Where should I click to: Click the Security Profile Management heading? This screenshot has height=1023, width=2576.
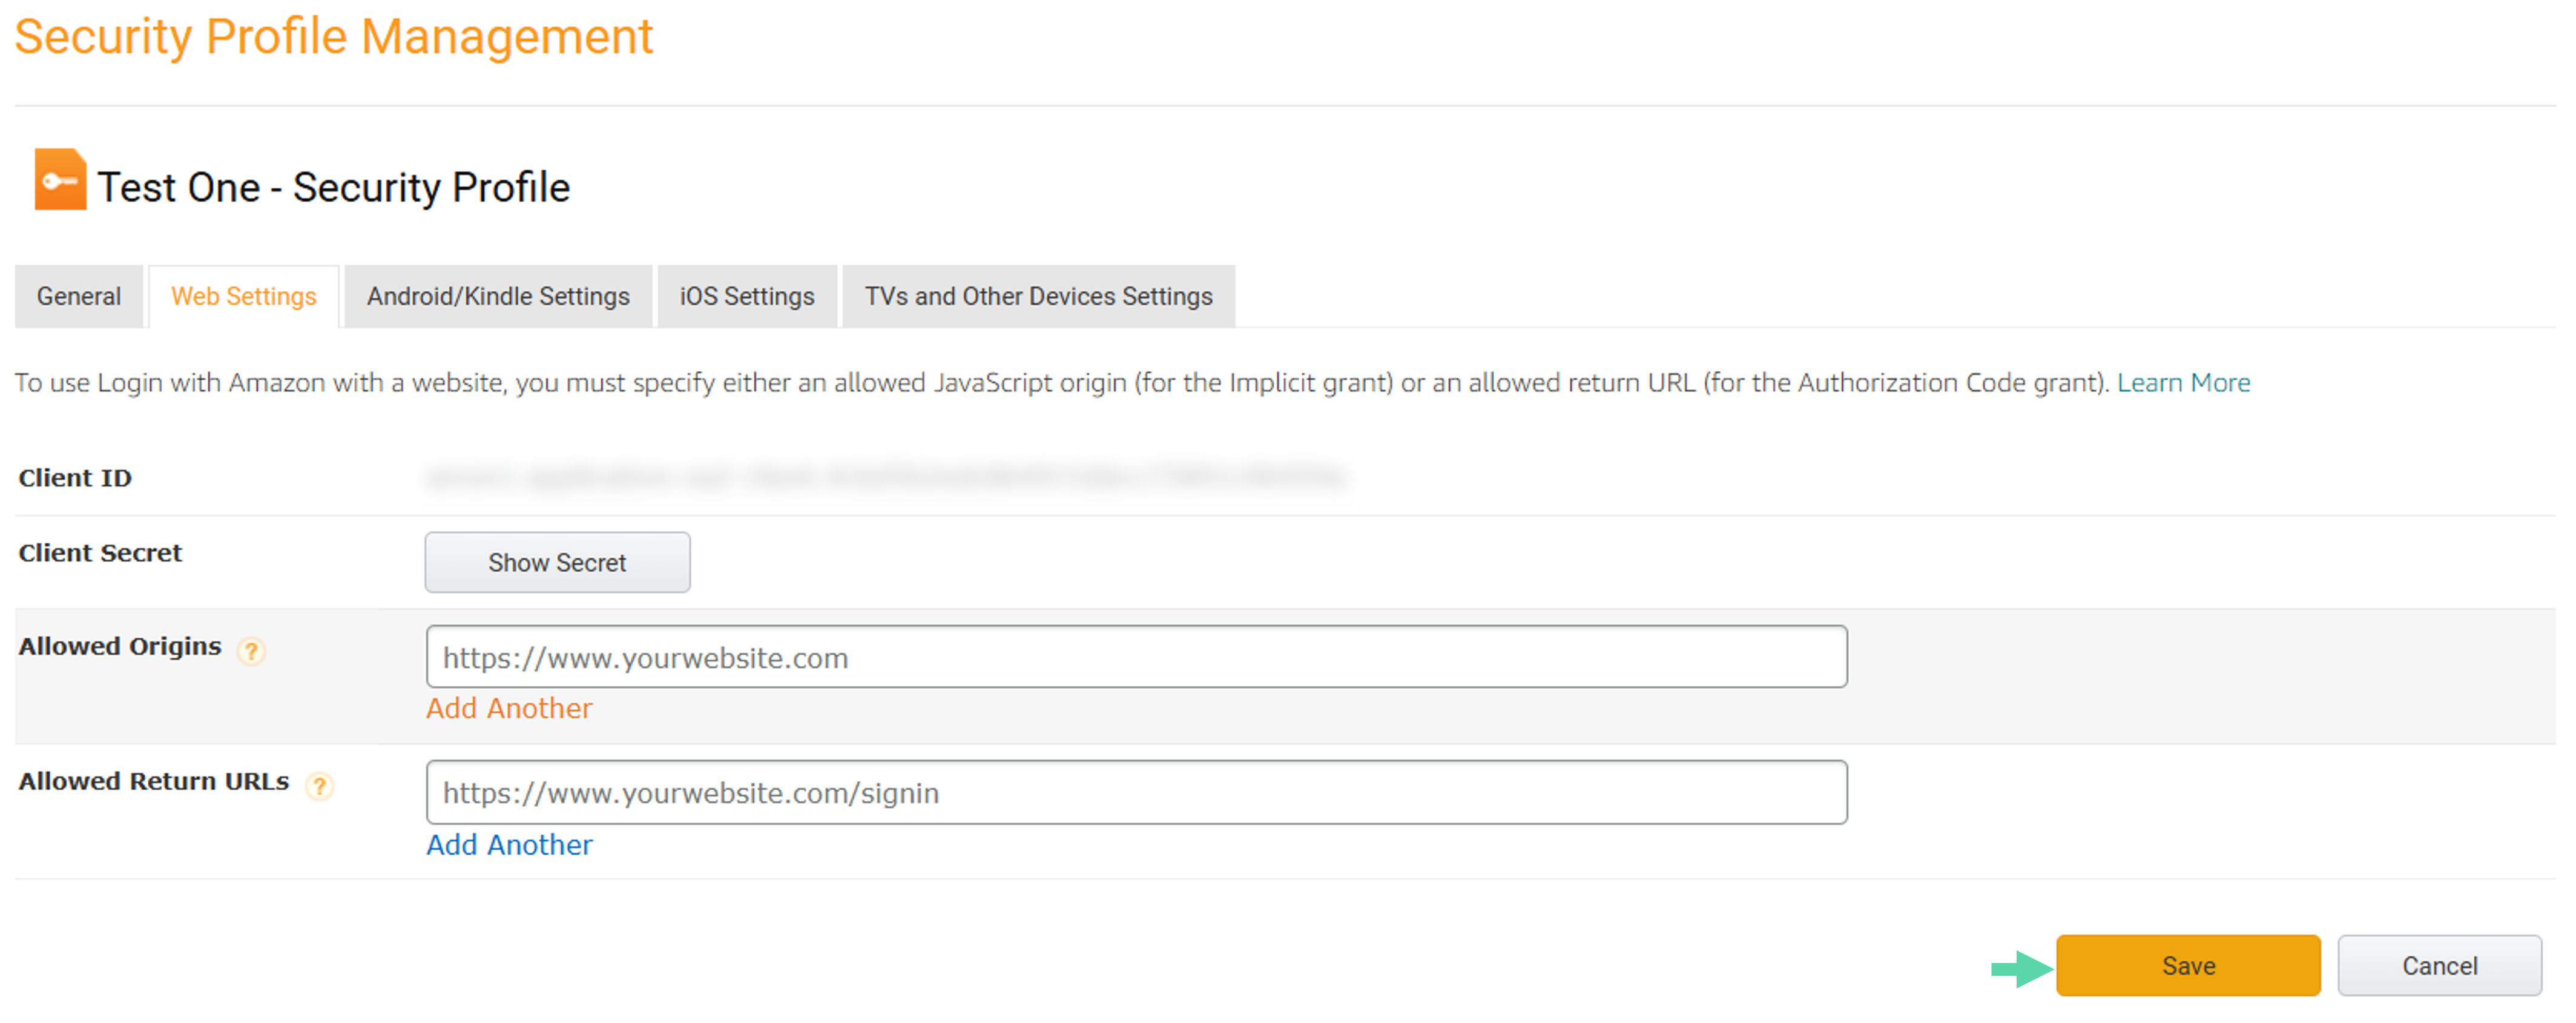tap(334, 37)
